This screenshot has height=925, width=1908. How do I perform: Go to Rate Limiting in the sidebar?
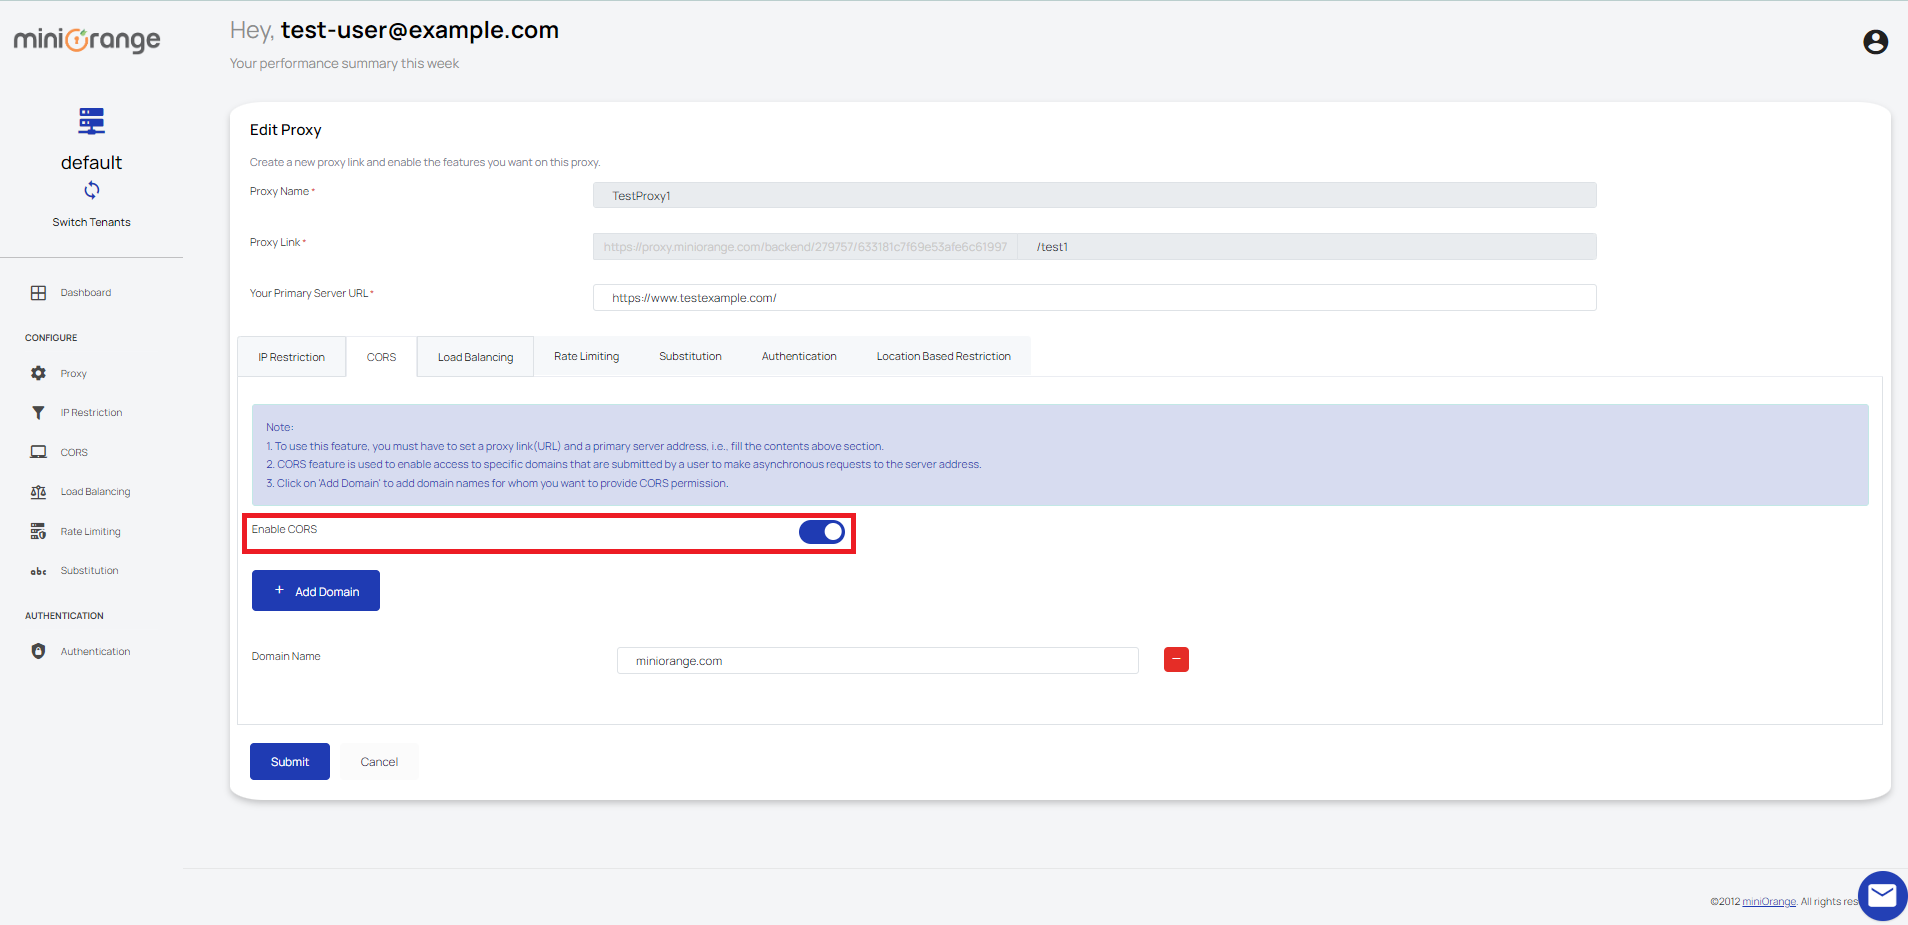pyautogui.click(x=90, y=532)
